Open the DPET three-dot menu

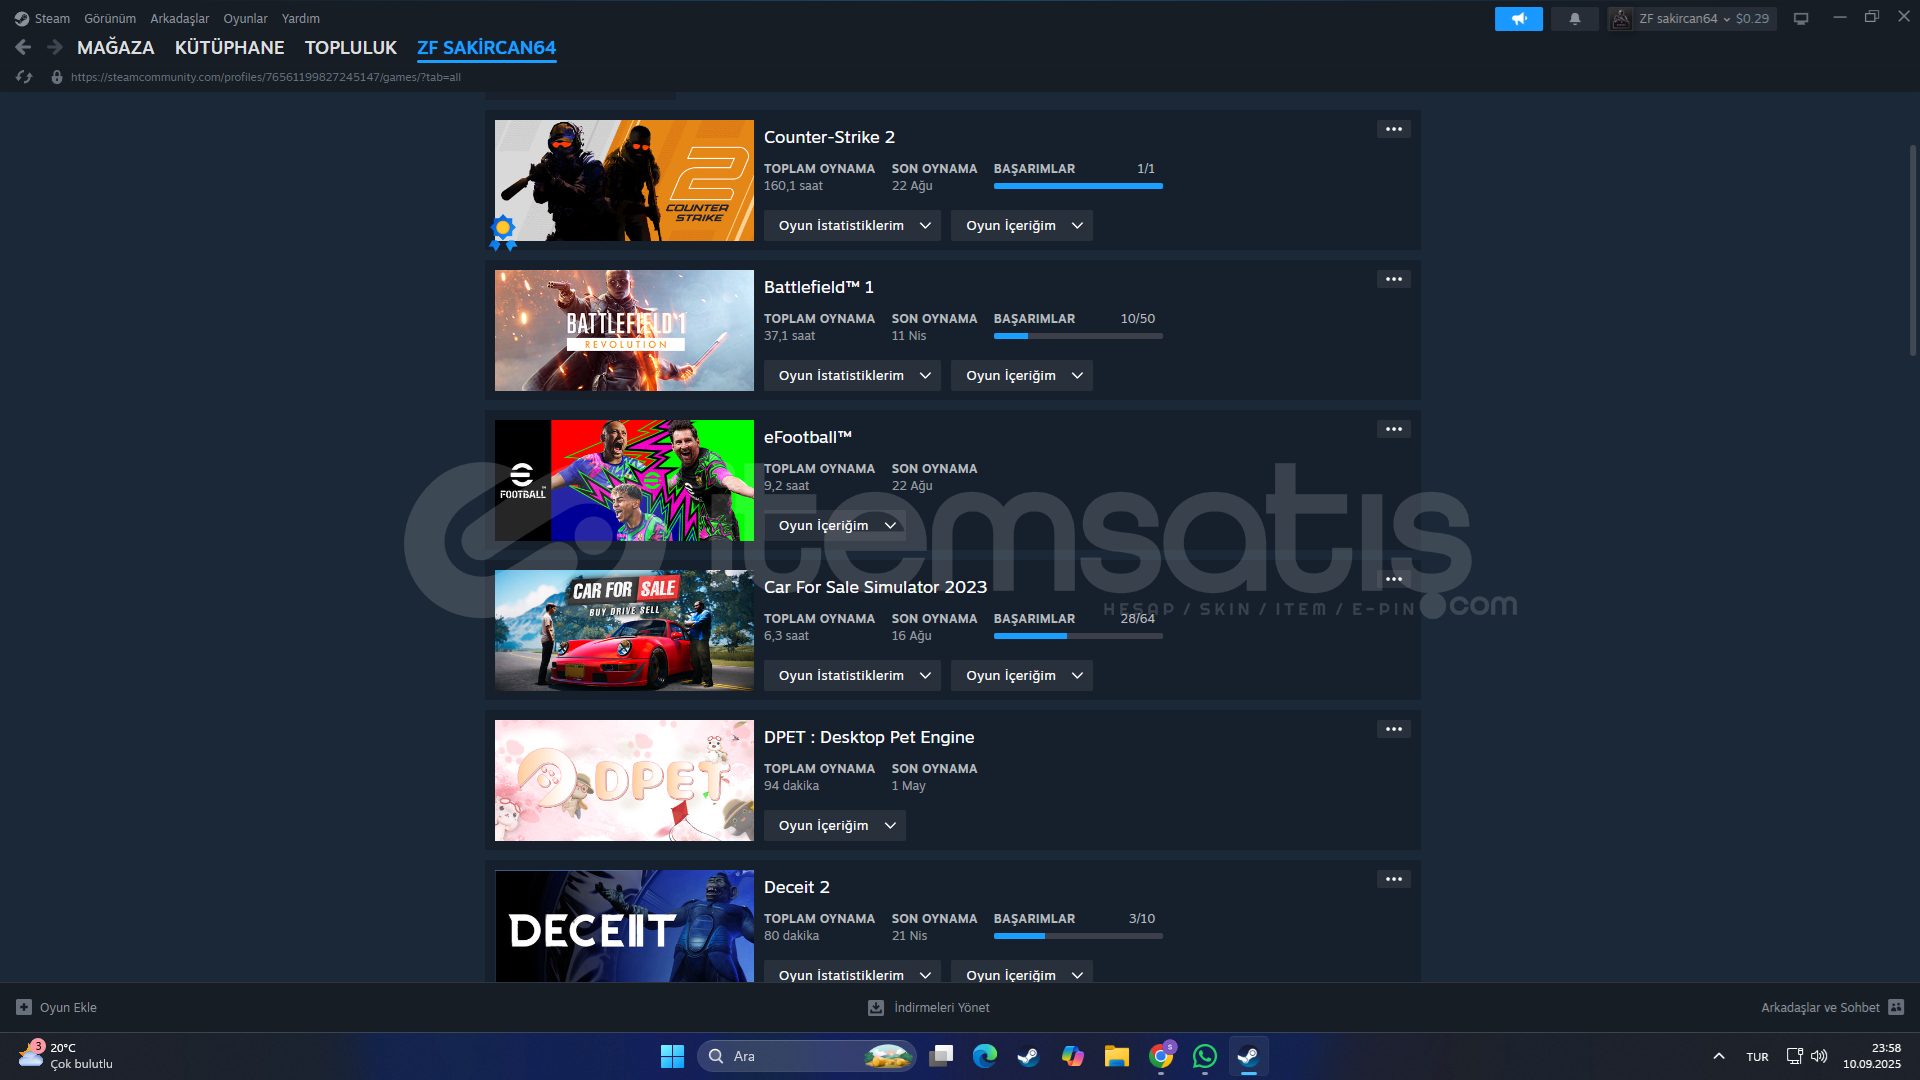point(1393,729)
